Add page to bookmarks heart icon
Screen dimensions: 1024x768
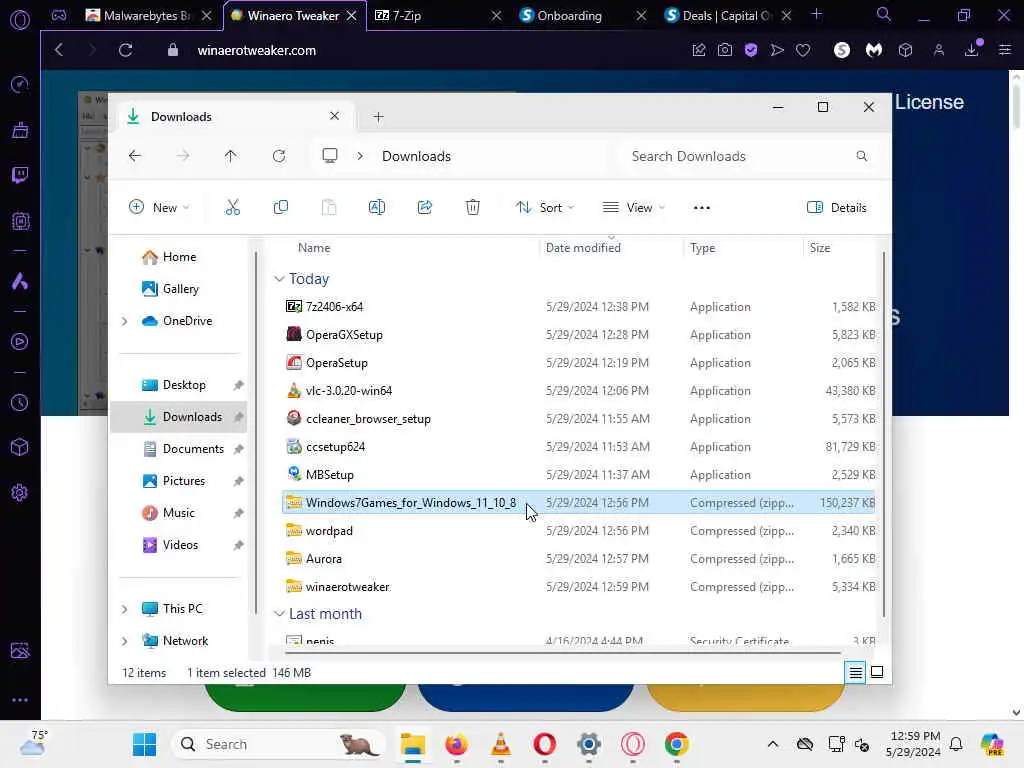click(803, 50)
